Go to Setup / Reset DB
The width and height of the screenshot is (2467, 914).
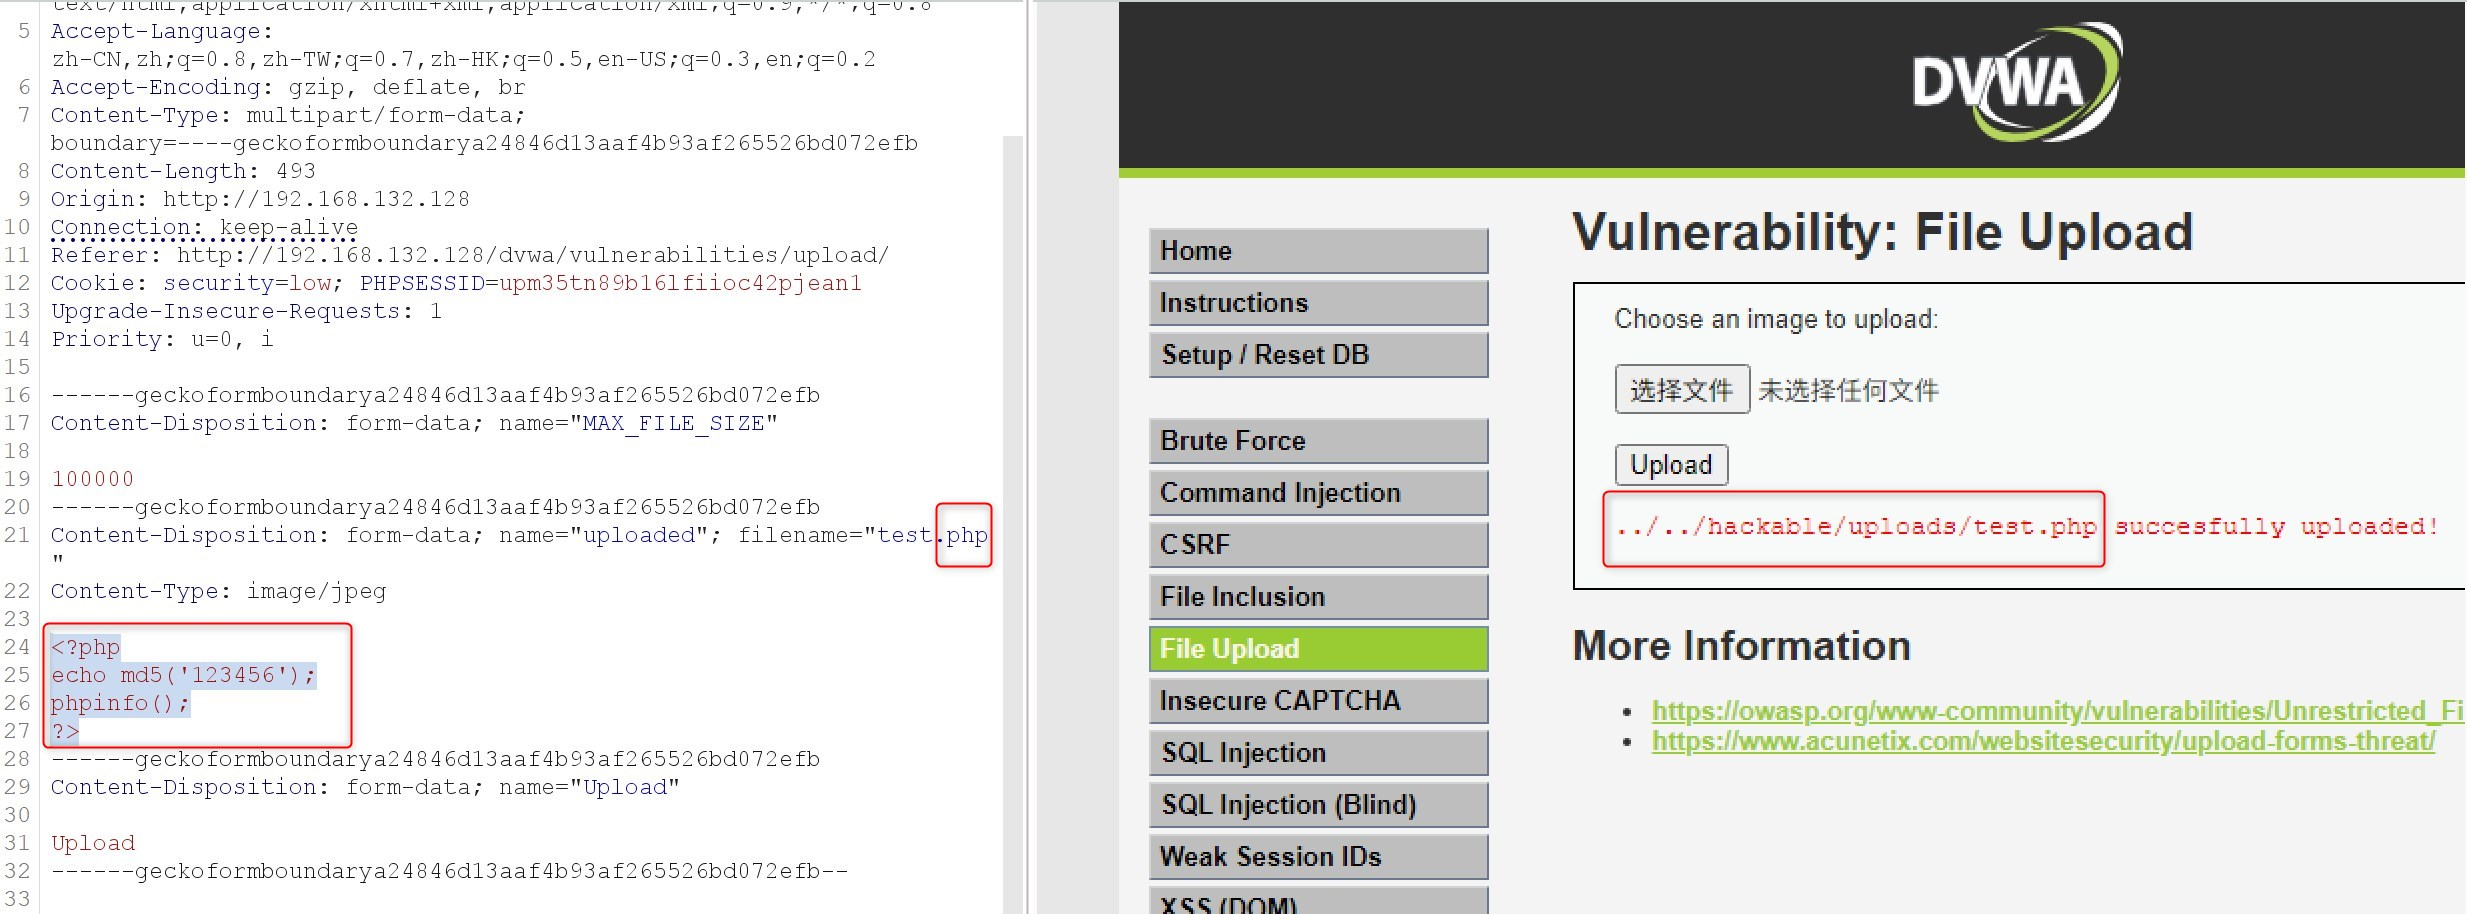pyautogui.click(x=1318, y=355)
